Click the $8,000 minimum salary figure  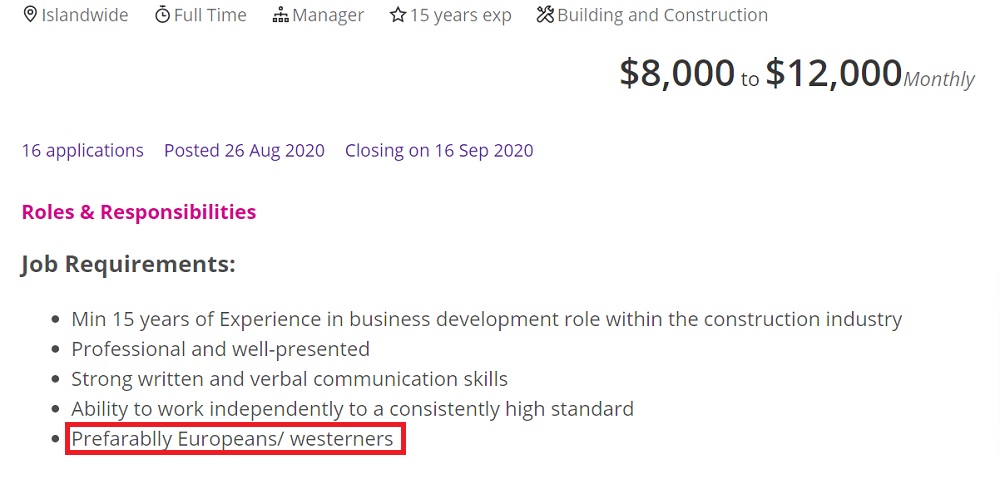click(x=677, y=72)
